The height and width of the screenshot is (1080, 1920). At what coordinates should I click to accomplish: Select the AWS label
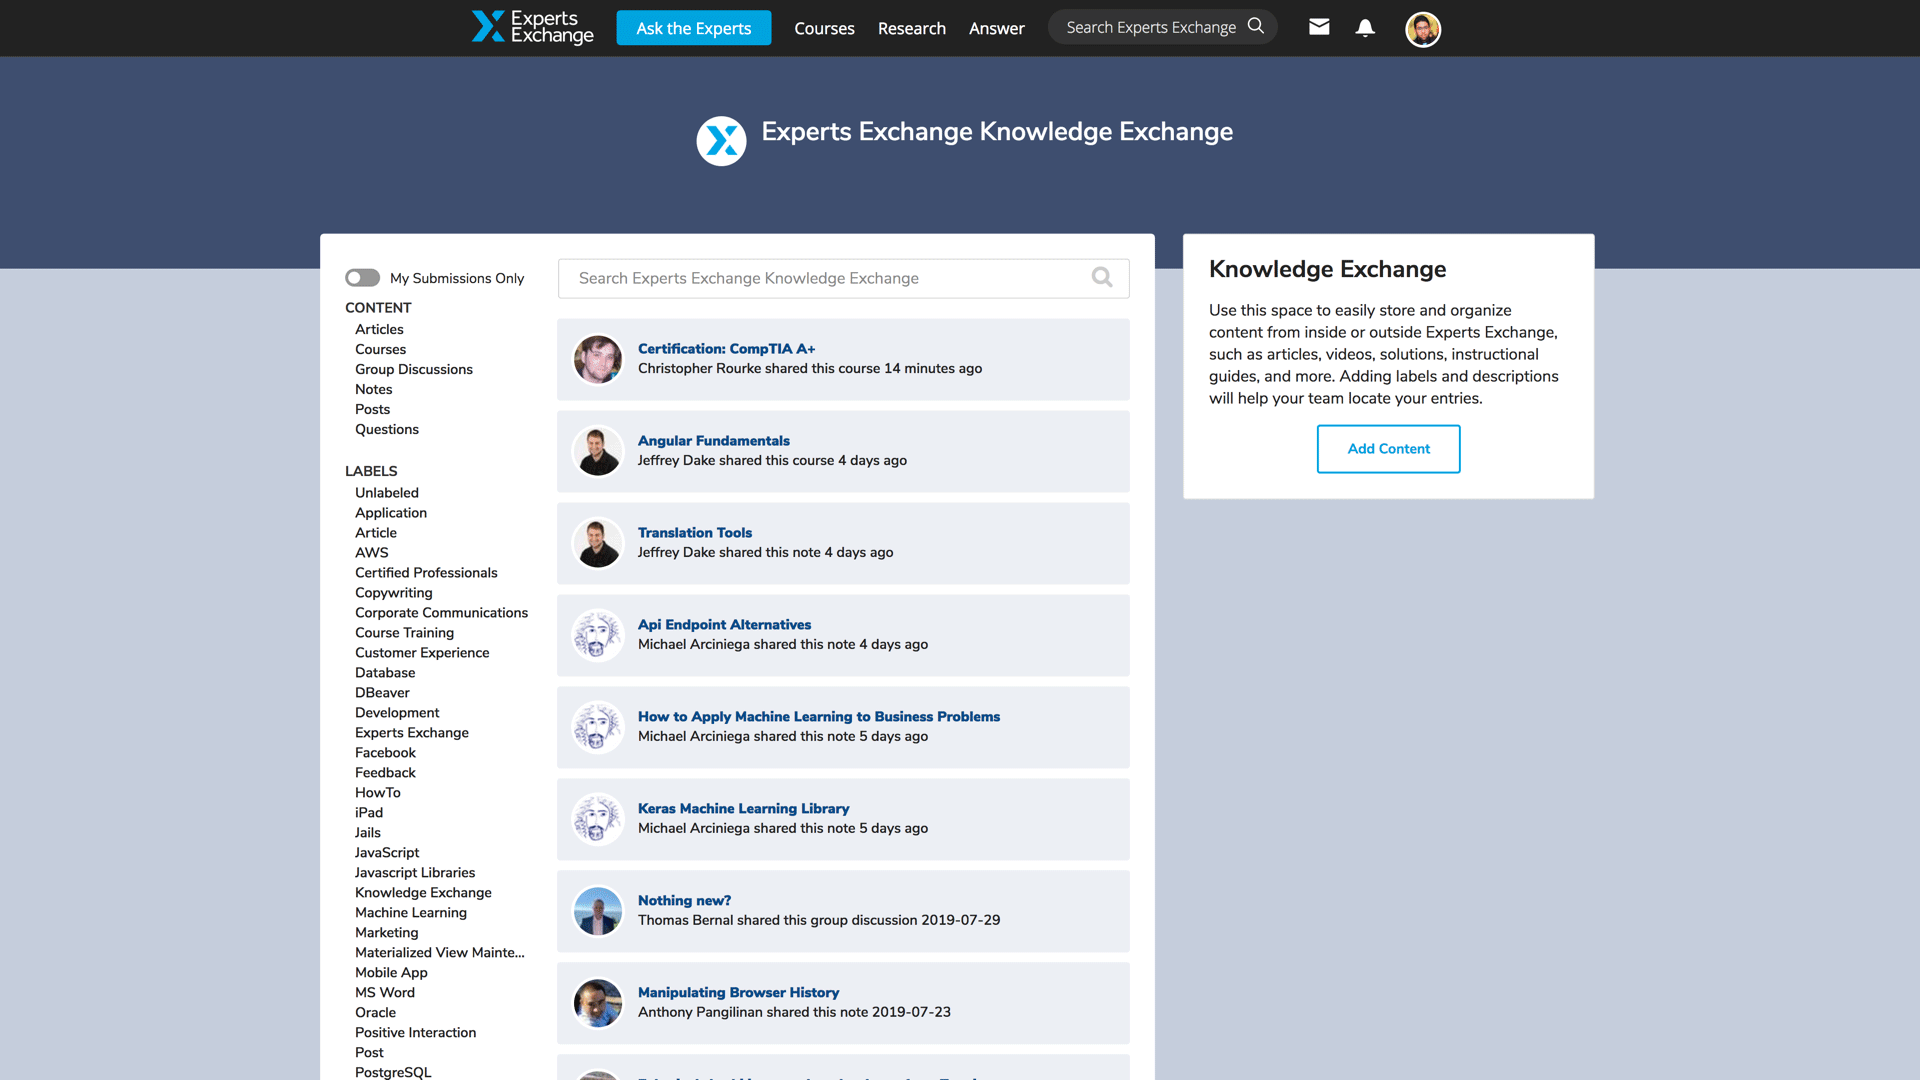coord(371,553)
